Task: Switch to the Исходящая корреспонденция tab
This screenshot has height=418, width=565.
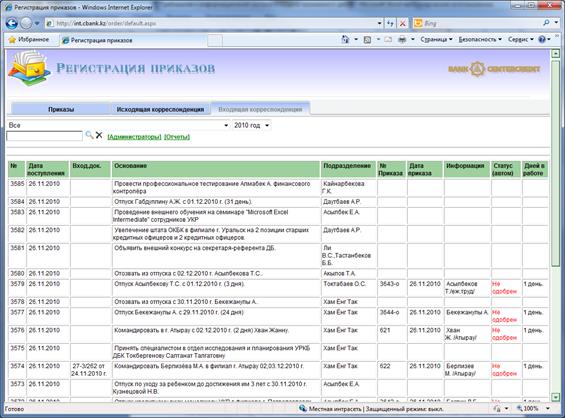Action: pos(160,109)
